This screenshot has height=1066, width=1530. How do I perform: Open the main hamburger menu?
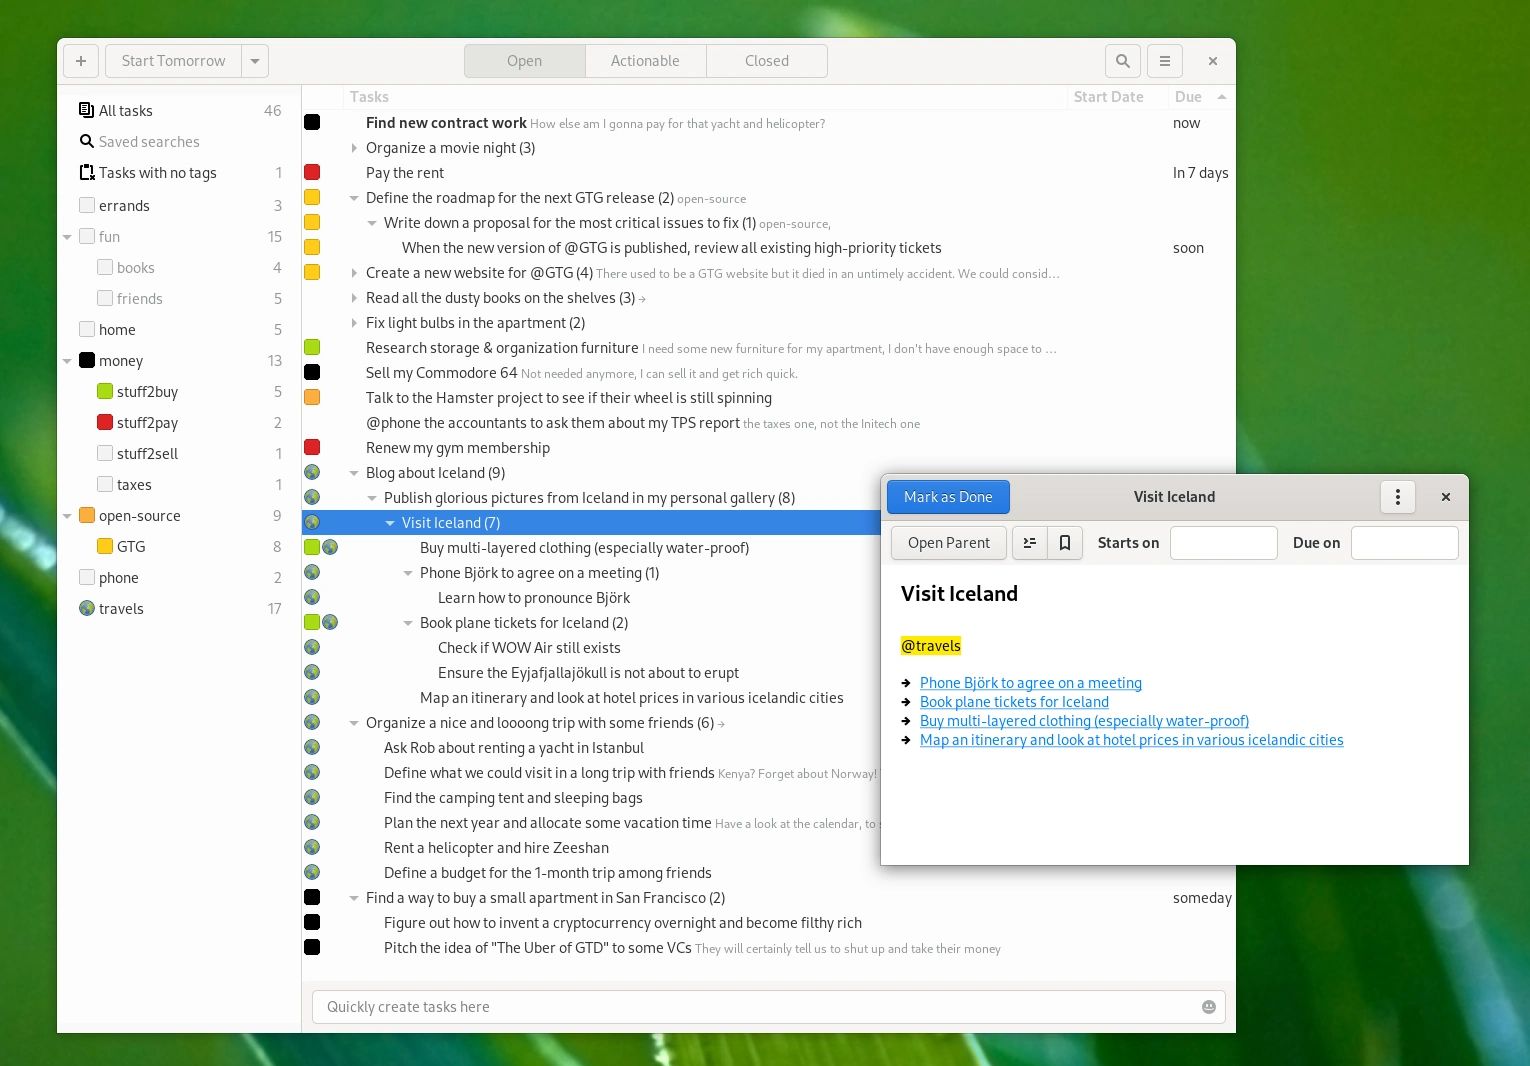[1164, 61]
